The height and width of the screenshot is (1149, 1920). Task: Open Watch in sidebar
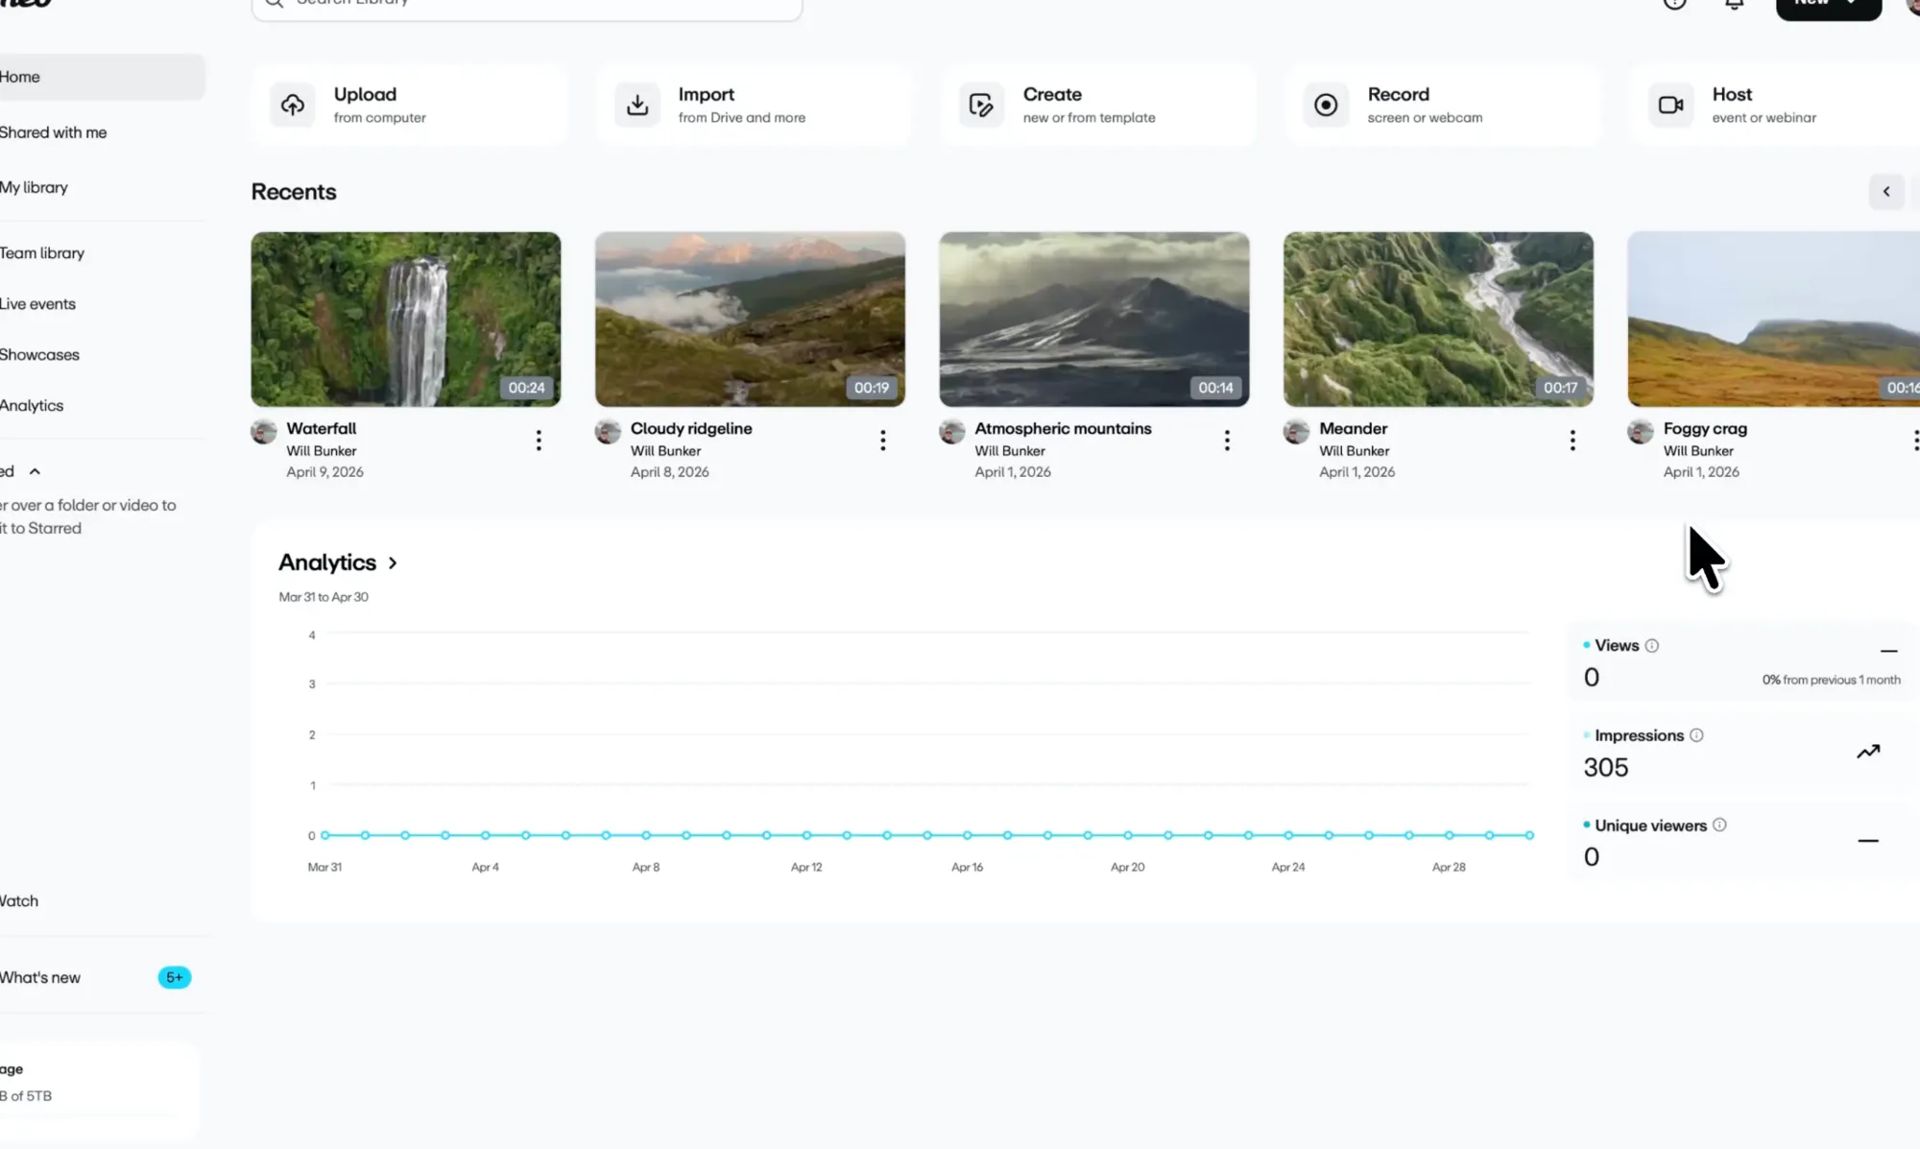(x=19, y=901)
